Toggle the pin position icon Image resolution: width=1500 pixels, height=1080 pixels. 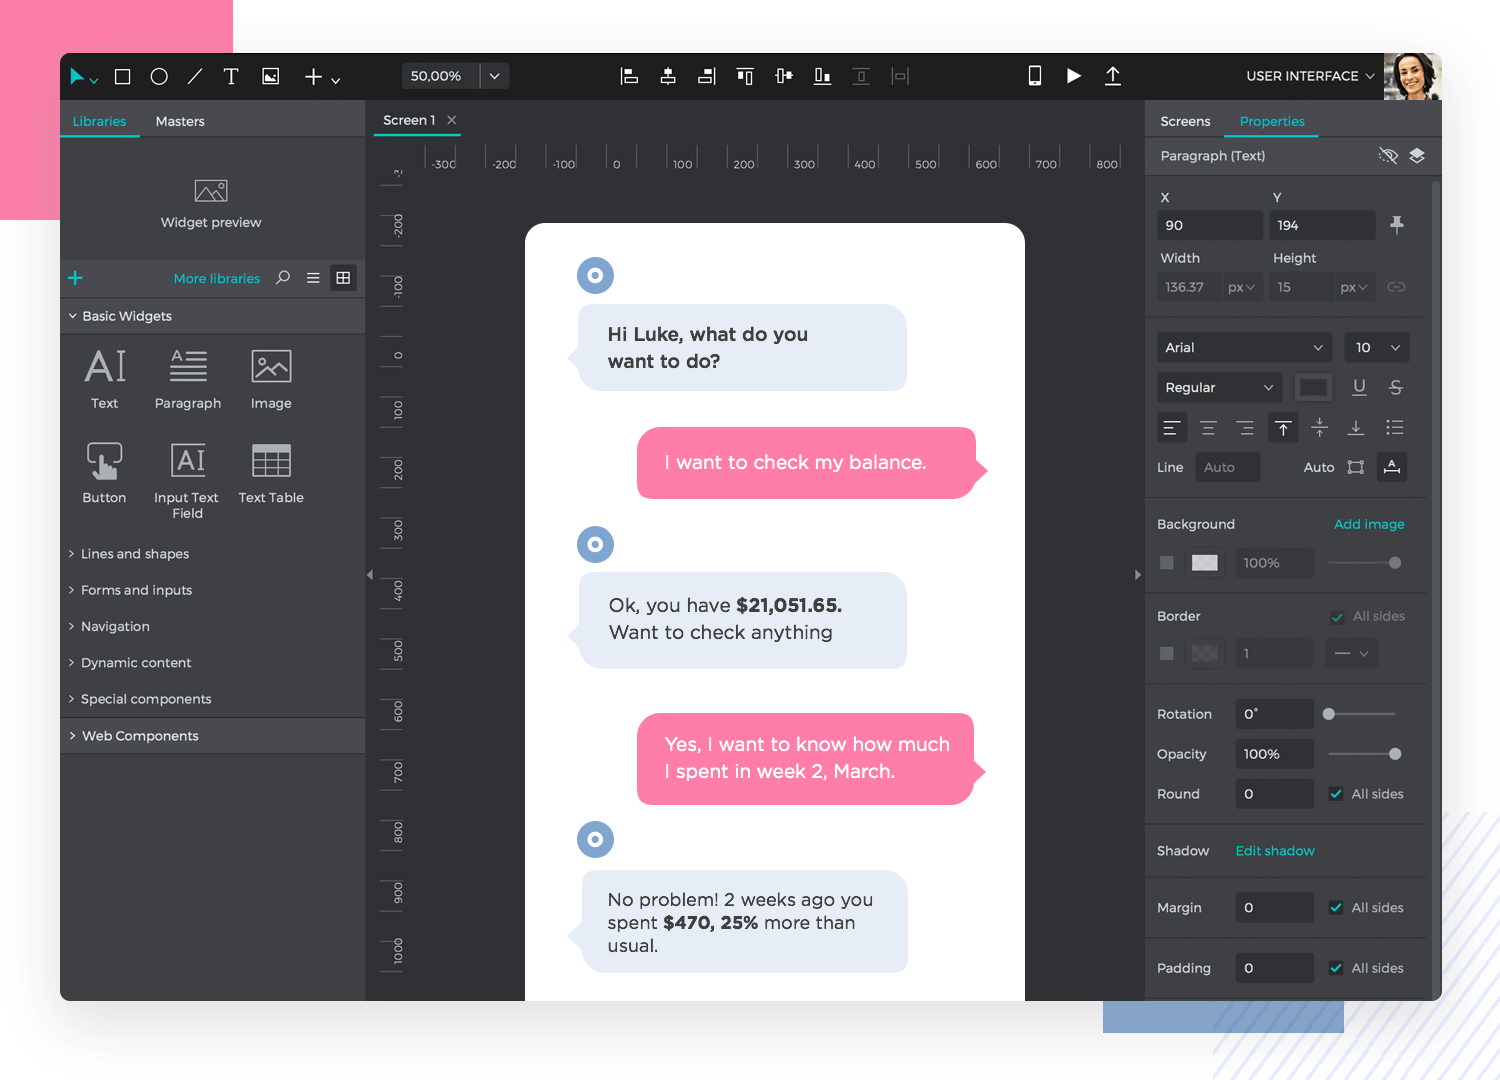click(1397, 225)
